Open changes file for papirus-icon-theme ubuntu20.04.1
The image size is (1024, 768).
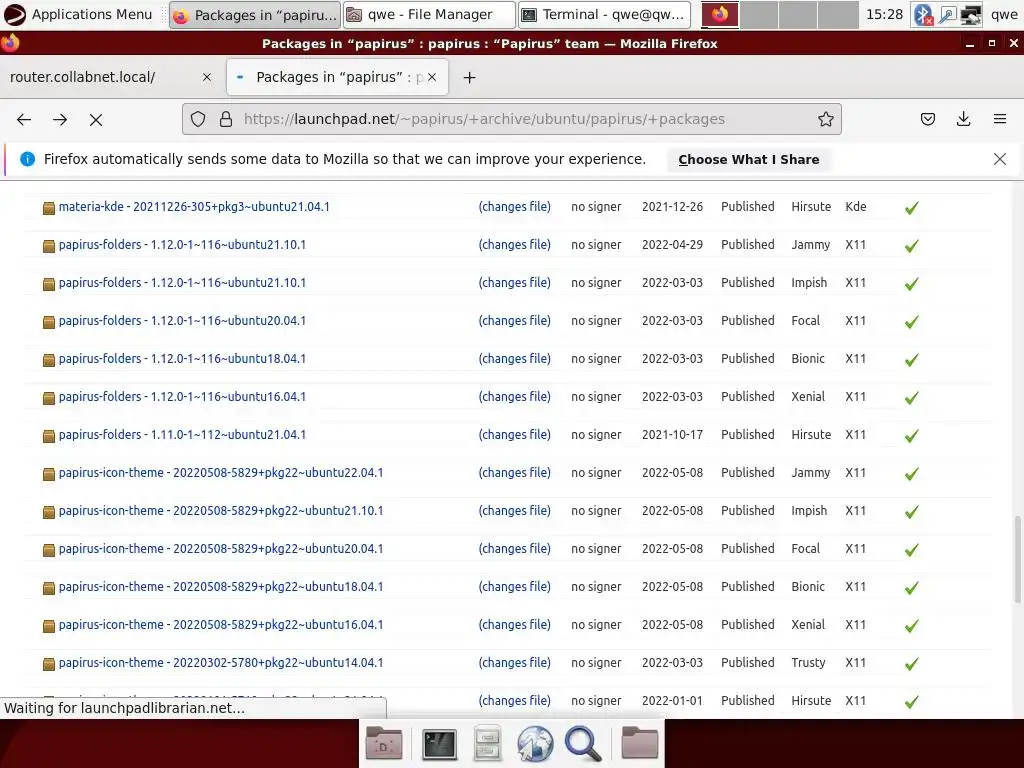(x=515, y=549)
